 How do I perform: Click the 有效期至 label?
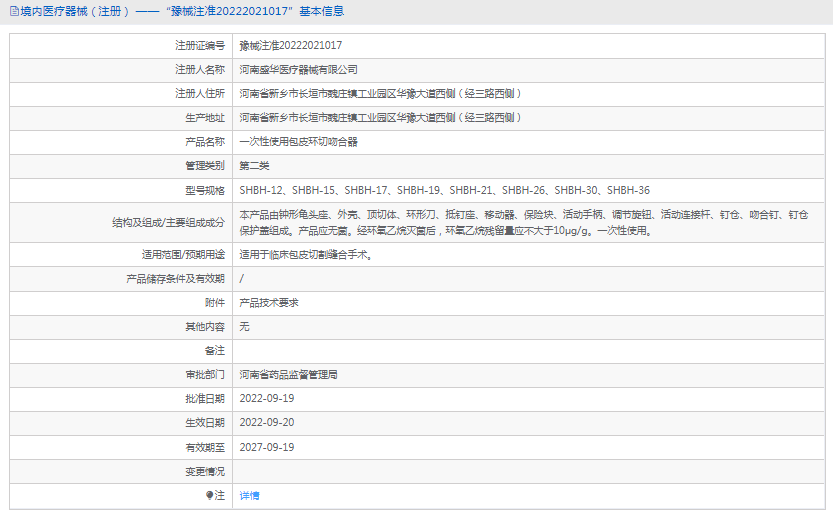pos(205,447)
